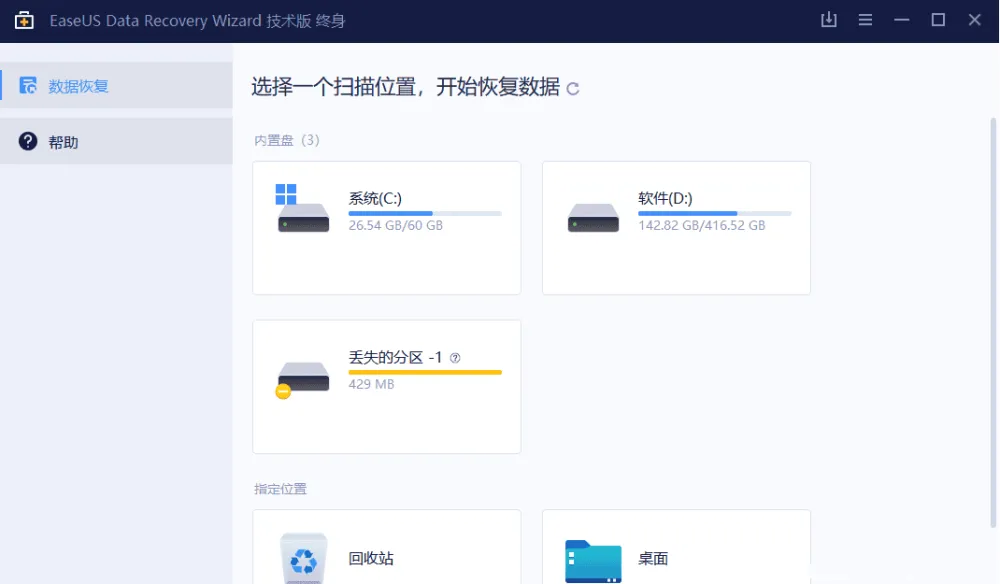The width and height of the screenshot is (1000, 584).
Task: Switch to the 帮助 section in sidebar
Action: tap(60, 140)
